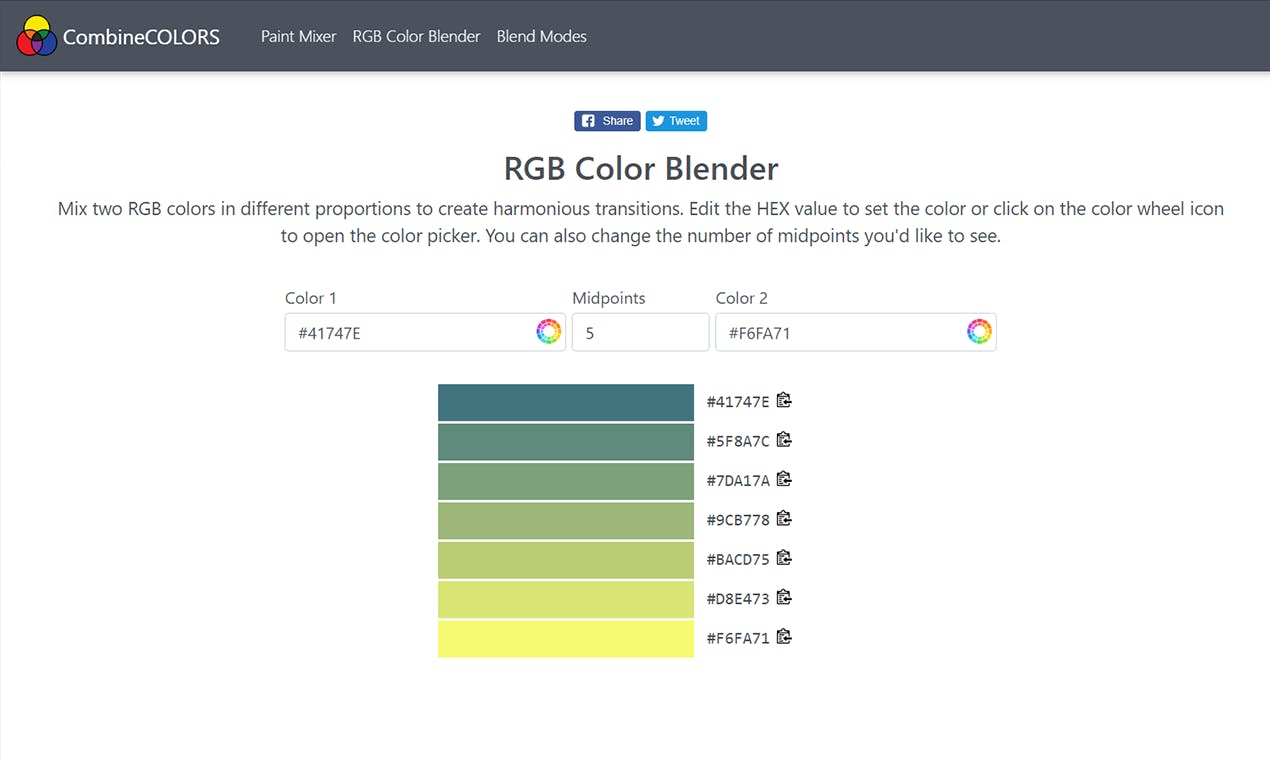Select the #D8E473 pale lime swatch

[566, 599]
